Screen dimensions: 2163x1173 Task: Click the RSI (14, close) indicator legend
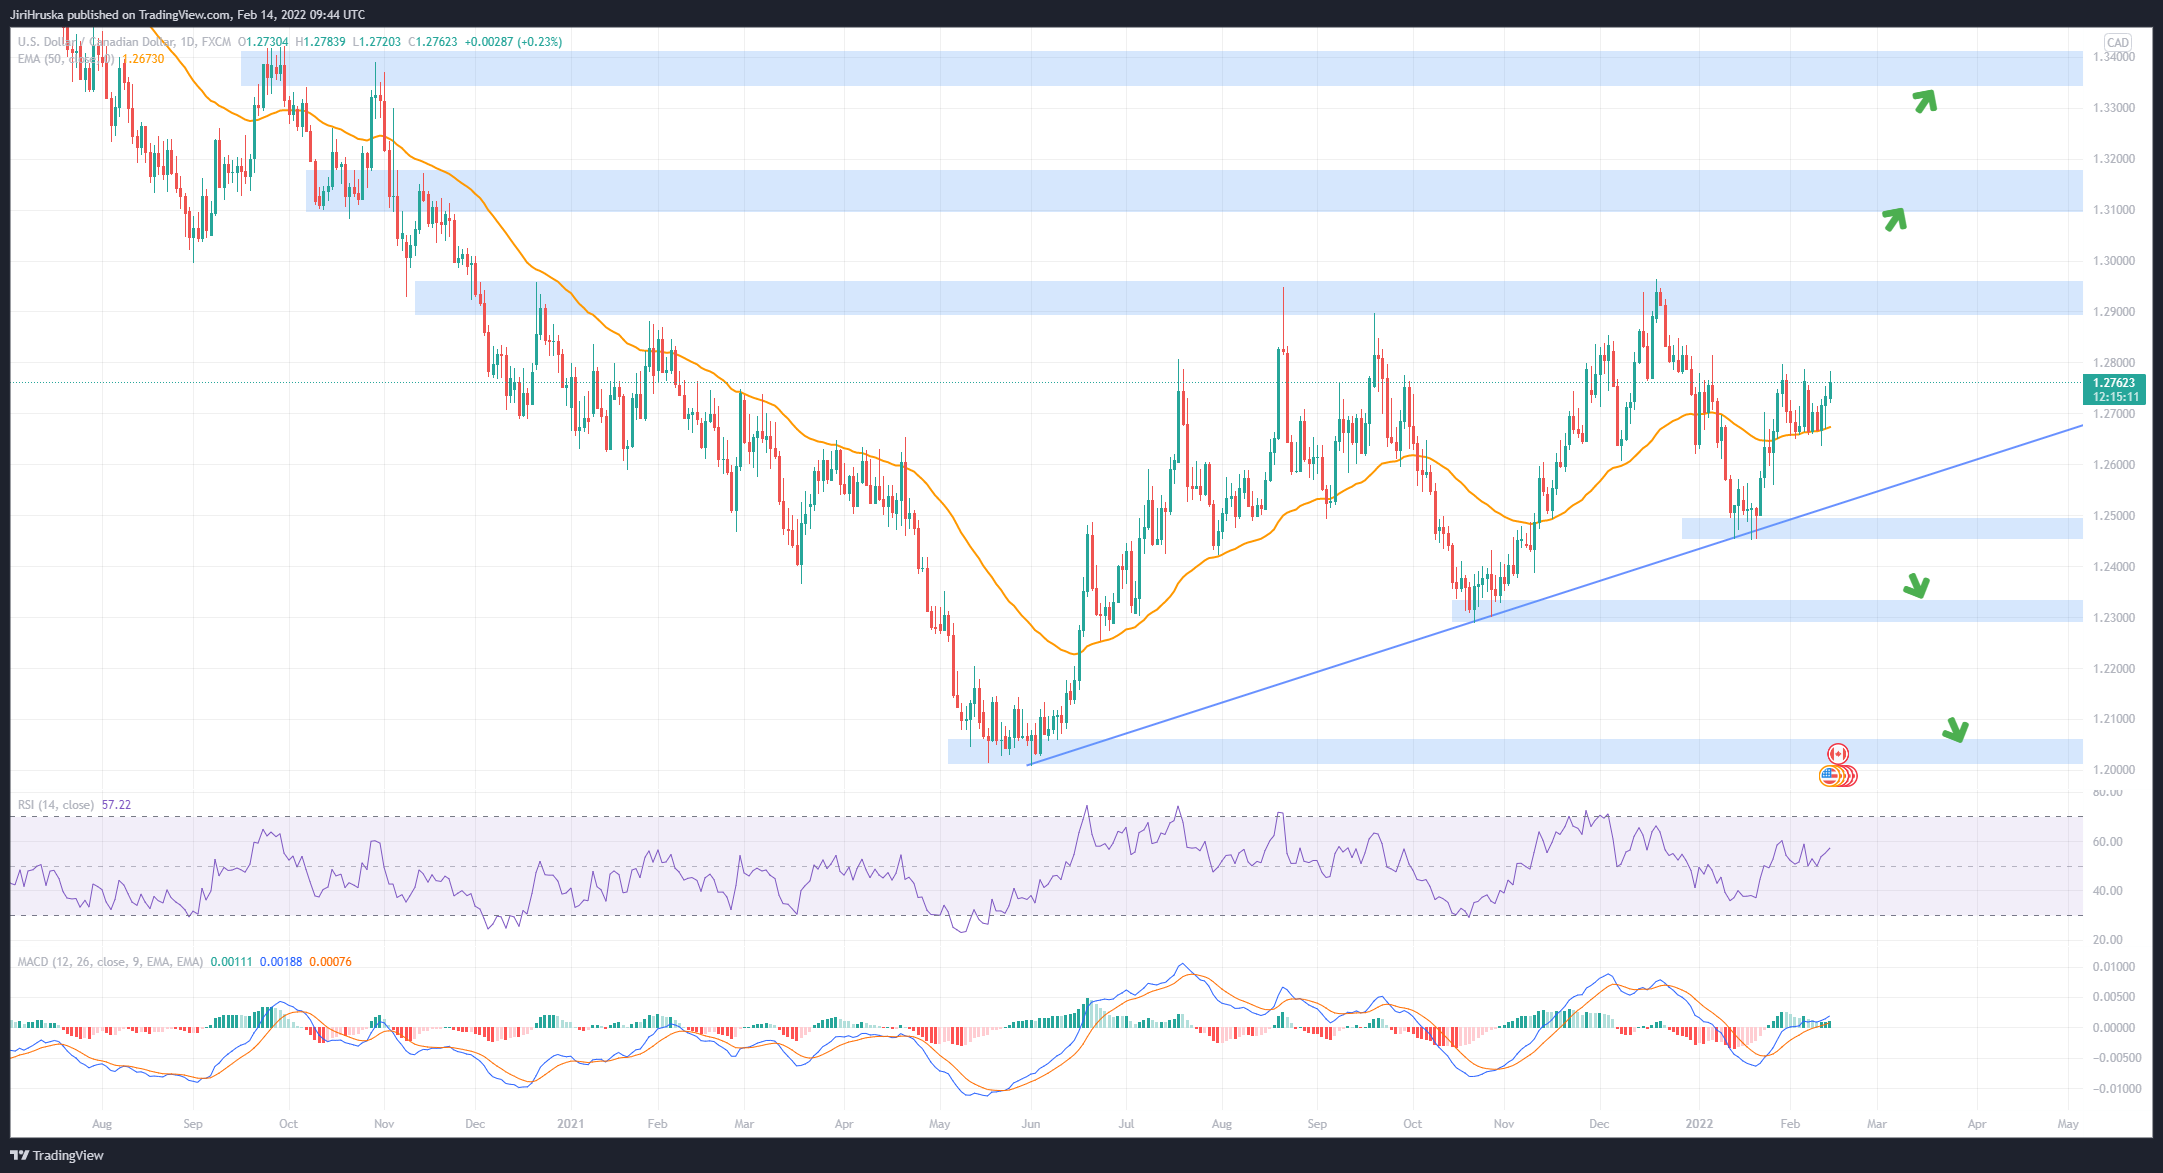pyautogui.click(x=56, y=805)
